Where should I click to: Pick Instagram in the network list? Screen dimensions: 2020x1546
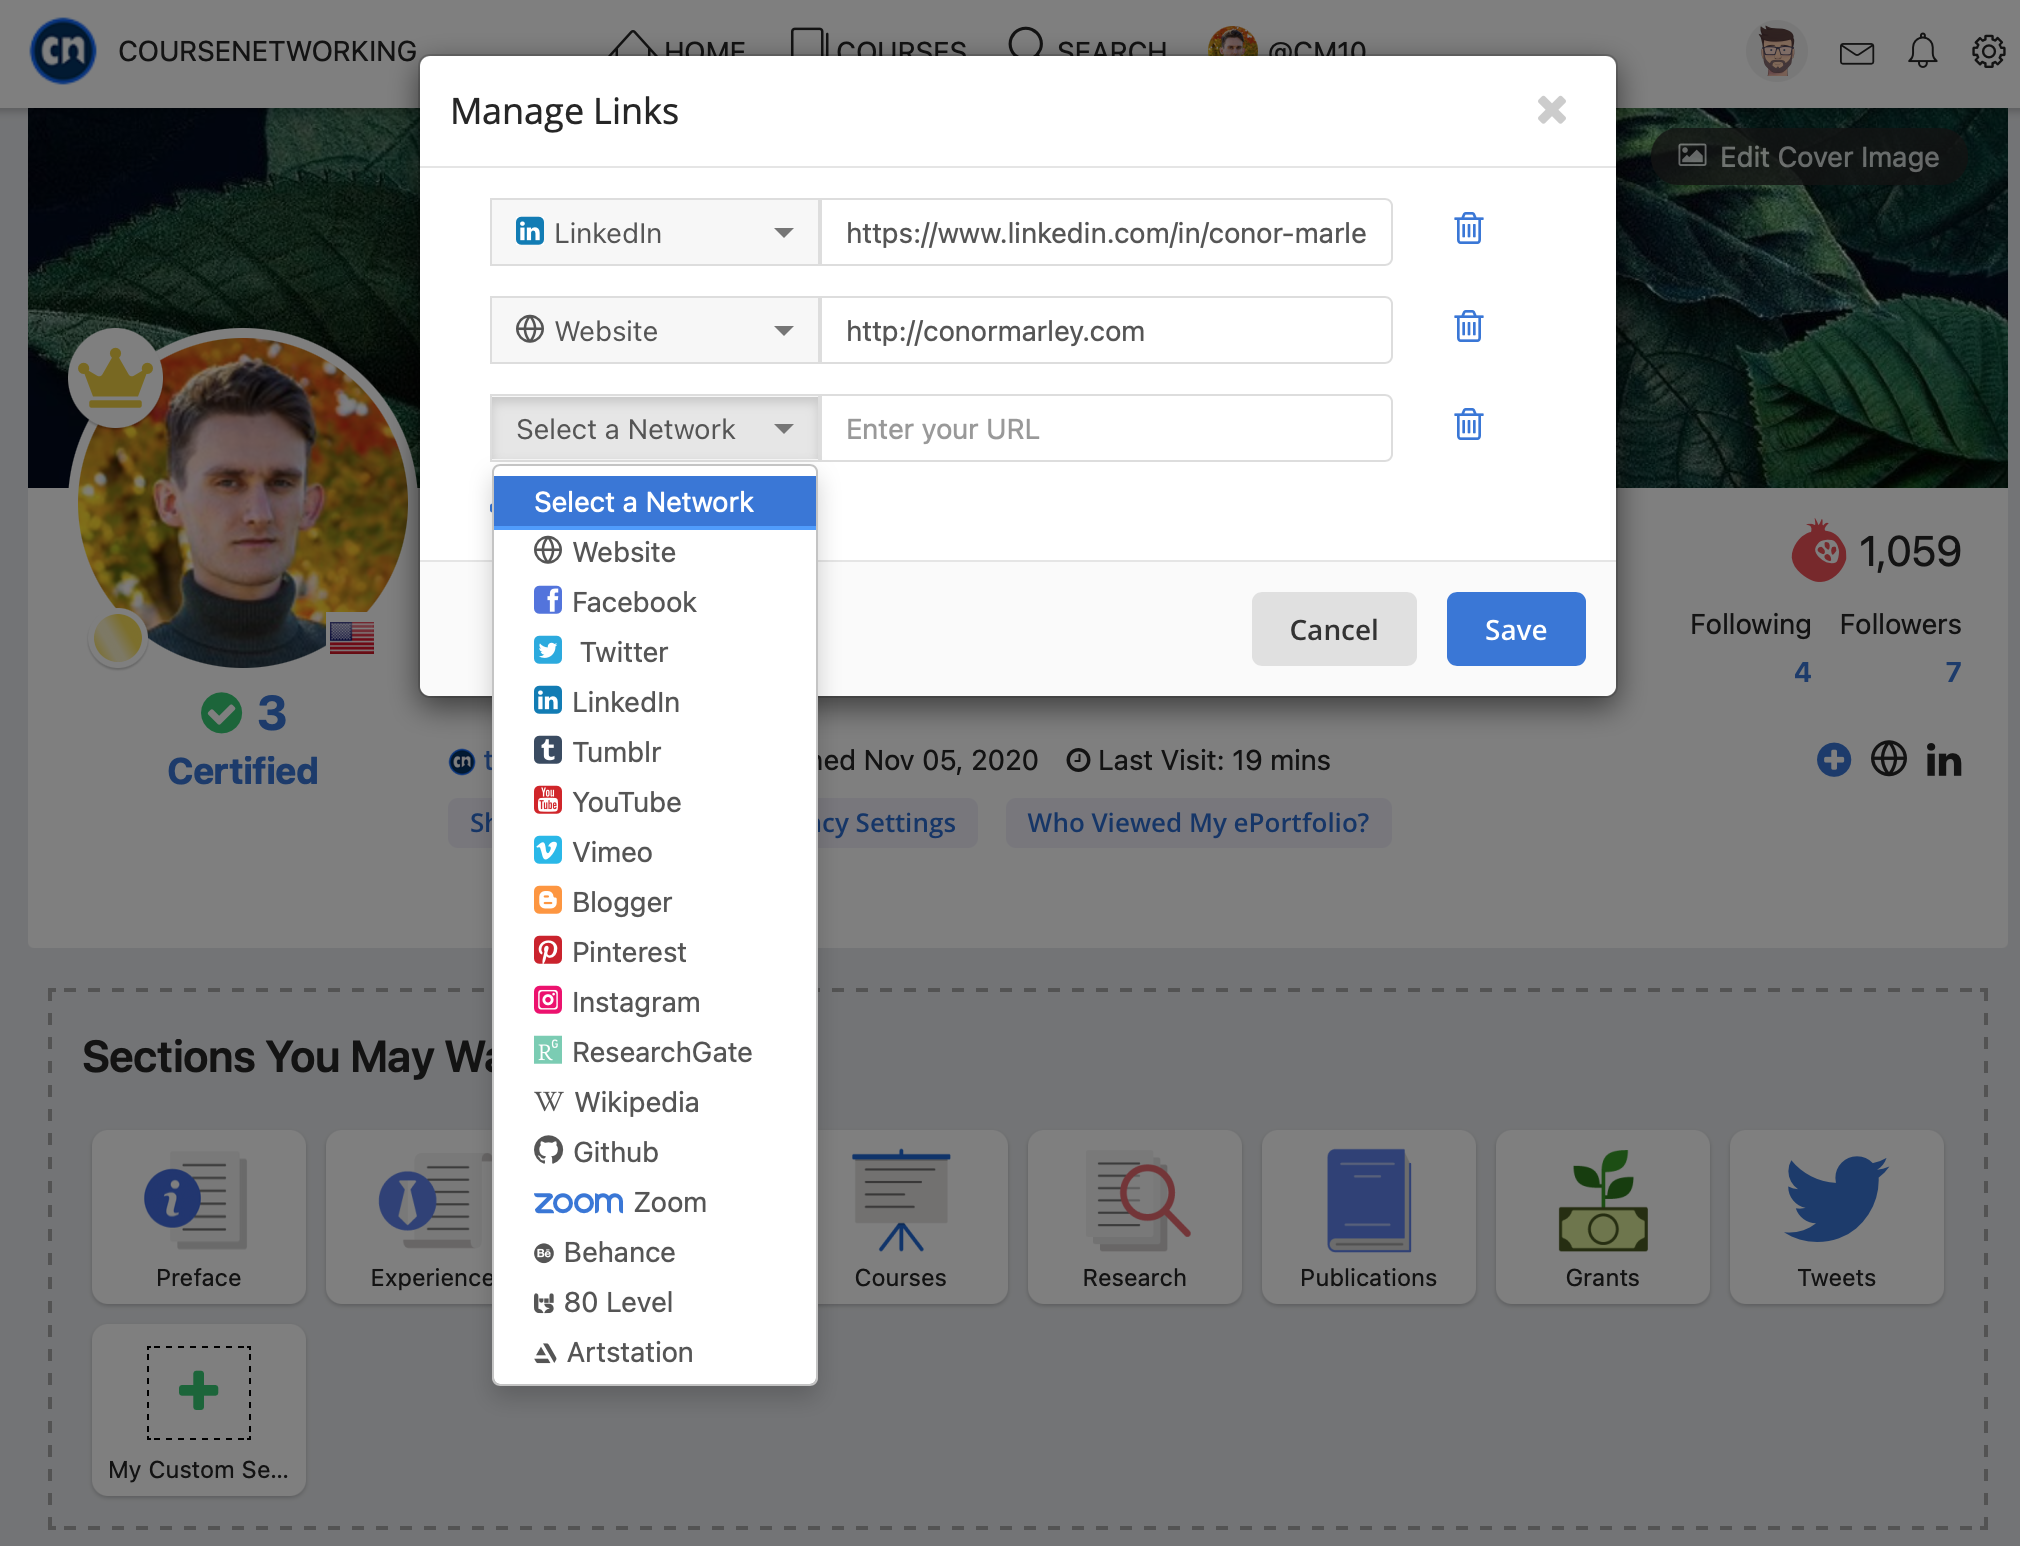pyautogui.click(x=655, y=1002)
